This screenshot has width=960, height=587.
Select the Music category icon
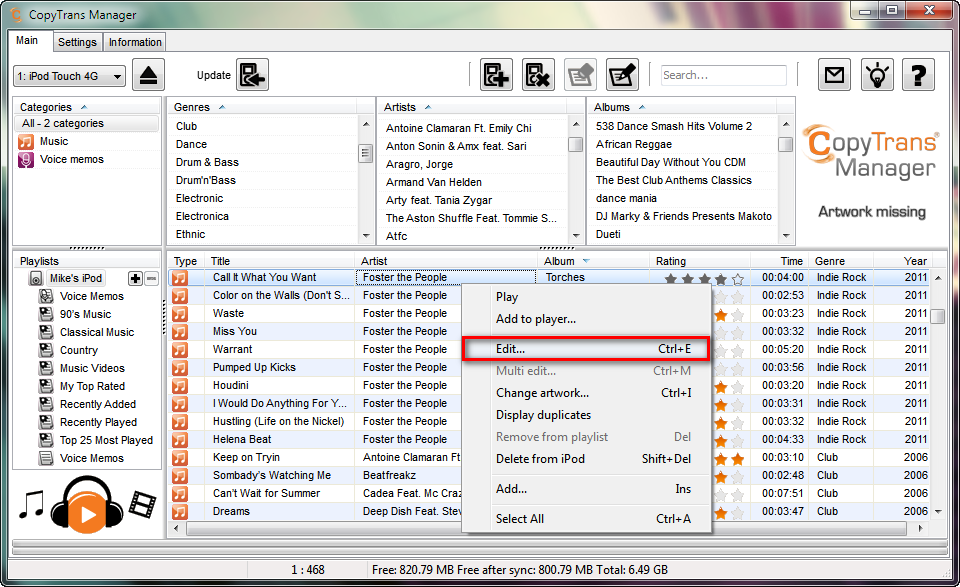tap(26, 142)
